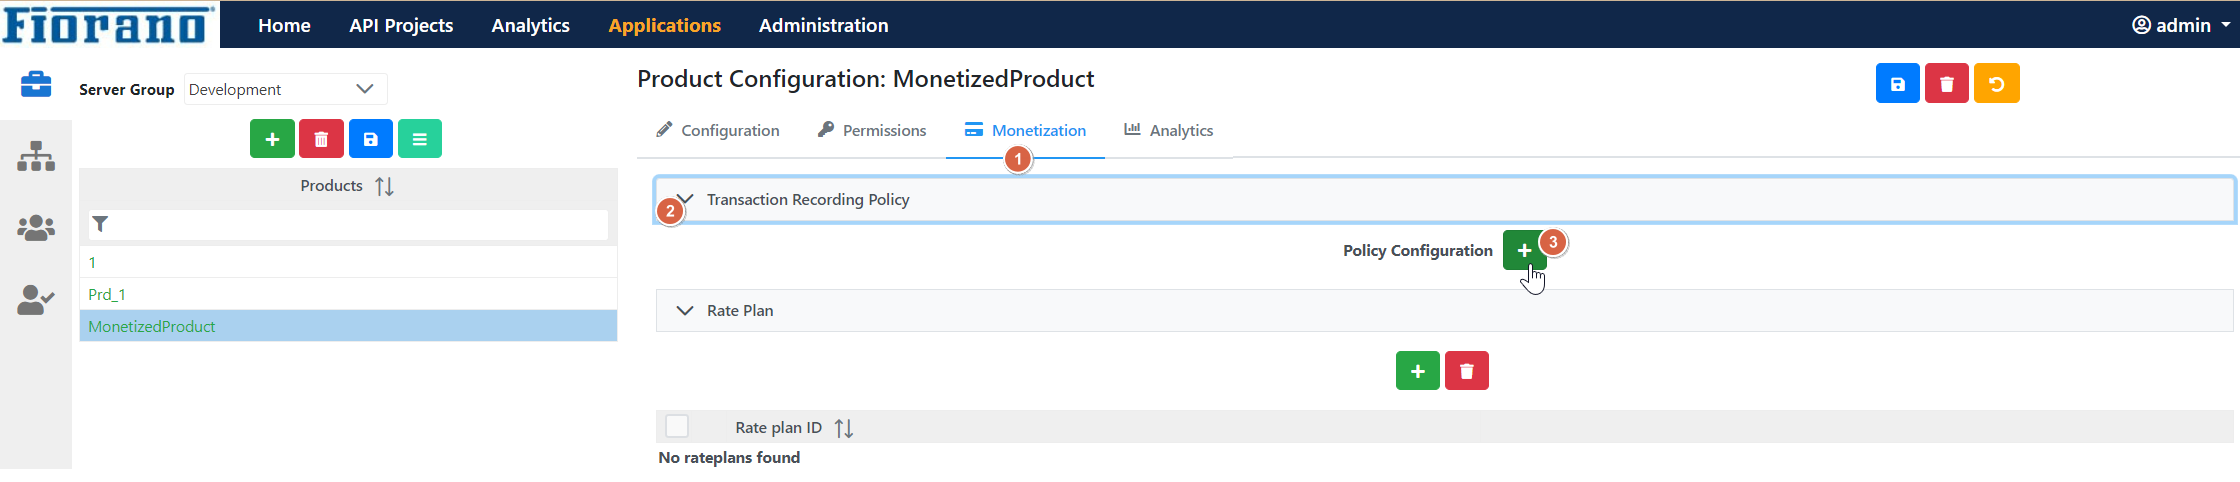
Task: Collapse the Transaction Recording Policy section
Action: point(685,199)
